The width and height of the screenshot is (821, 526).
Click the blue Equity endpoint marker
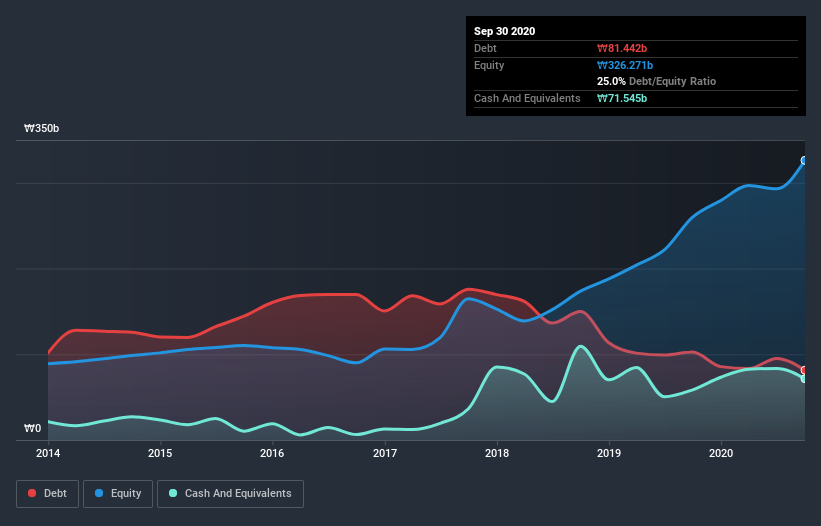pyautogui.click(x=804, y=161)
